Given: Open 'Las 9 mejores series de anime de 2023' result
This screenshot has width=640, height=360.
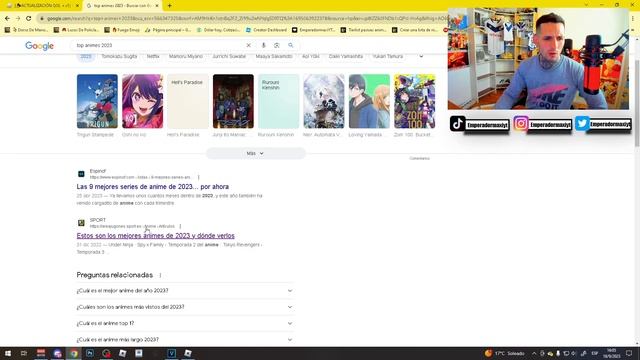Looking at the screenshot, I should pyautogui.click(x=153, y=187).
